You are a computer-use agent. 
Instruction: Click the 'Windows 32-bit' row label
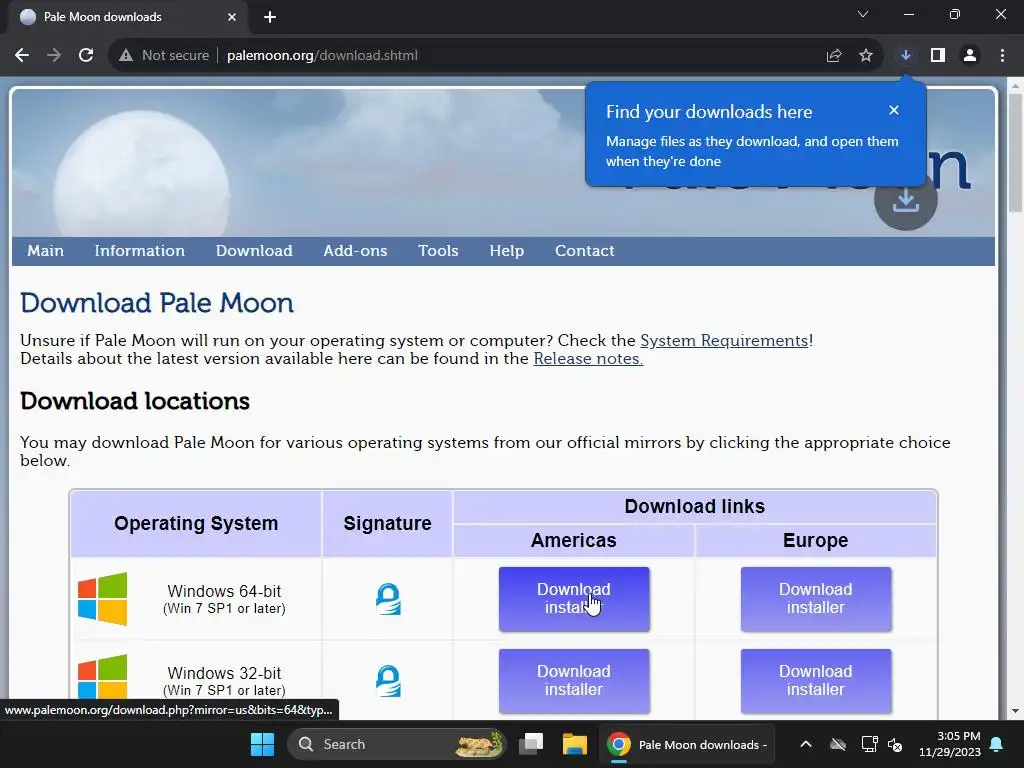coord(224,673)
